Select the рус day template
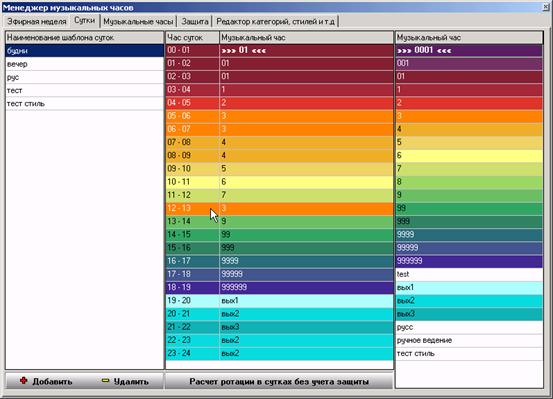 point(85,77)
